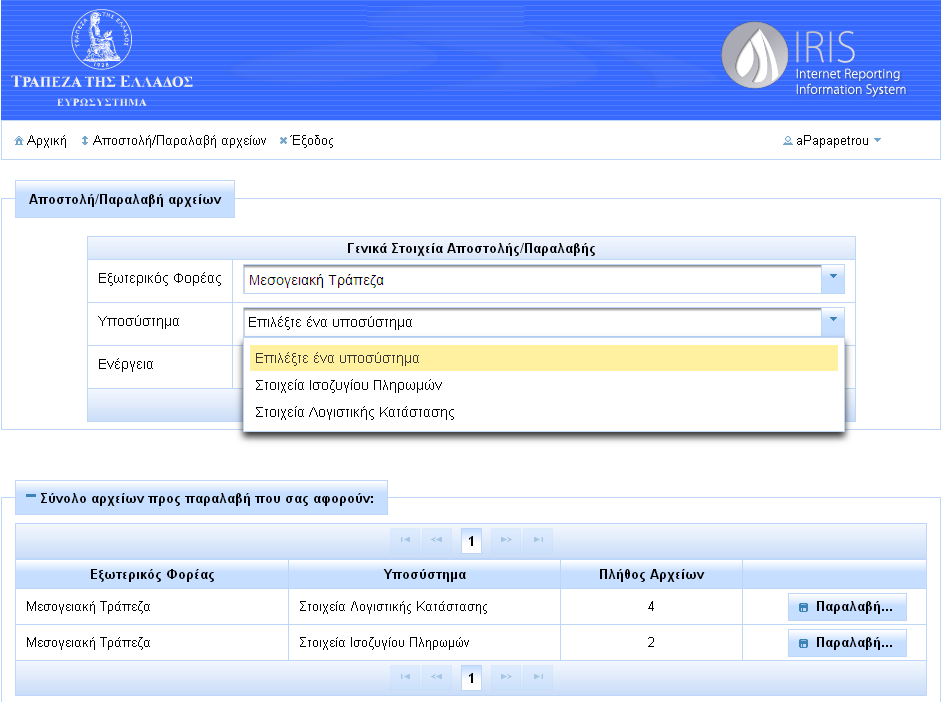
Task: Click the x icon beside Έξοδος
Action: click(x=283, y=141)
